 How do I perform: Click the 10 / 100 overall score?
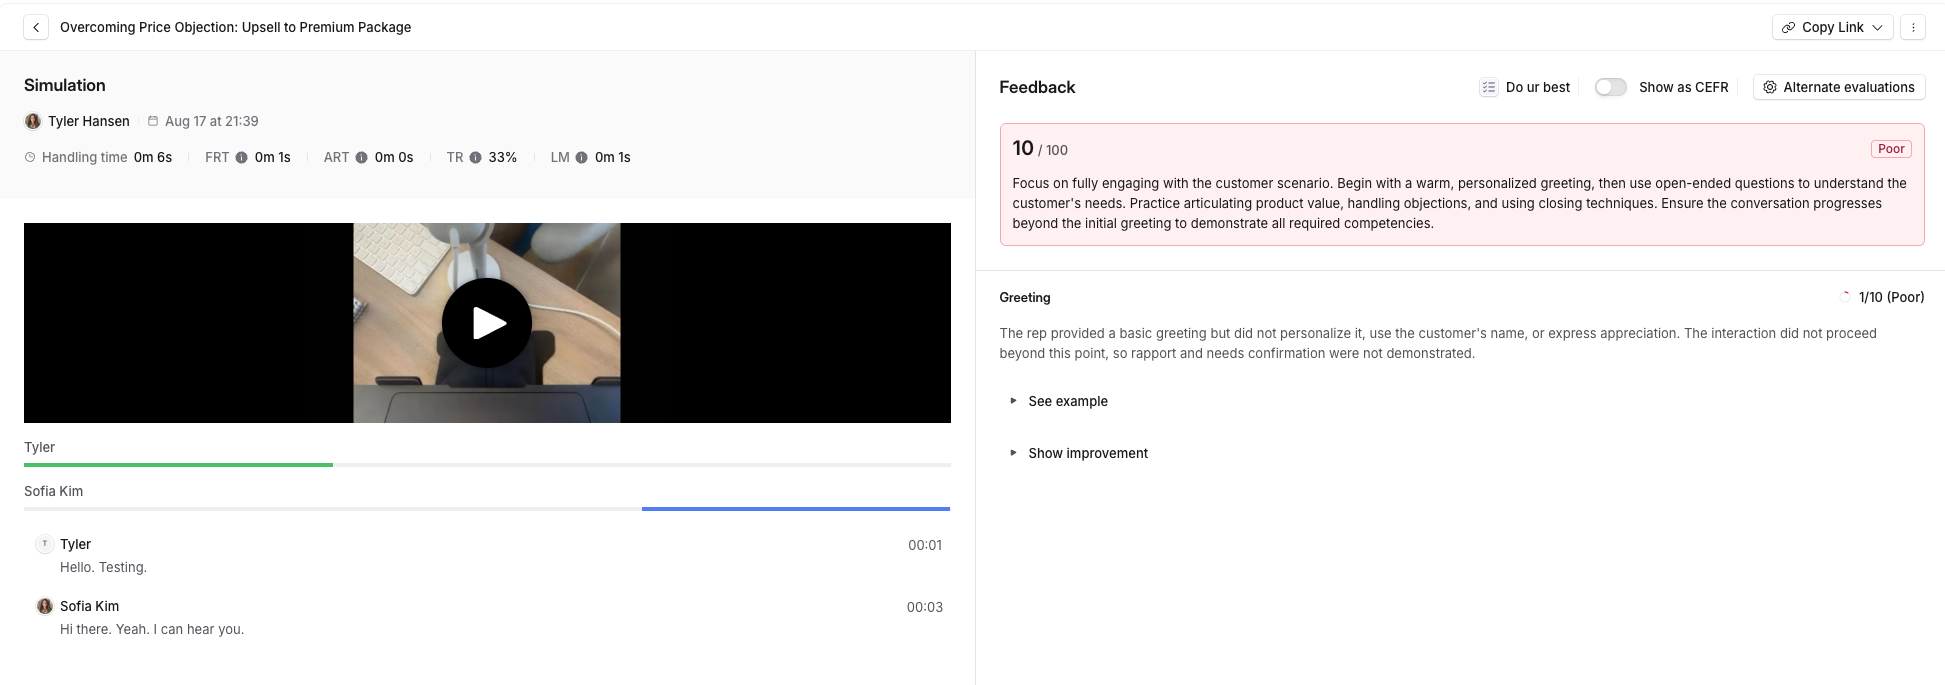pyautogui.click(x=1040, y=149)
